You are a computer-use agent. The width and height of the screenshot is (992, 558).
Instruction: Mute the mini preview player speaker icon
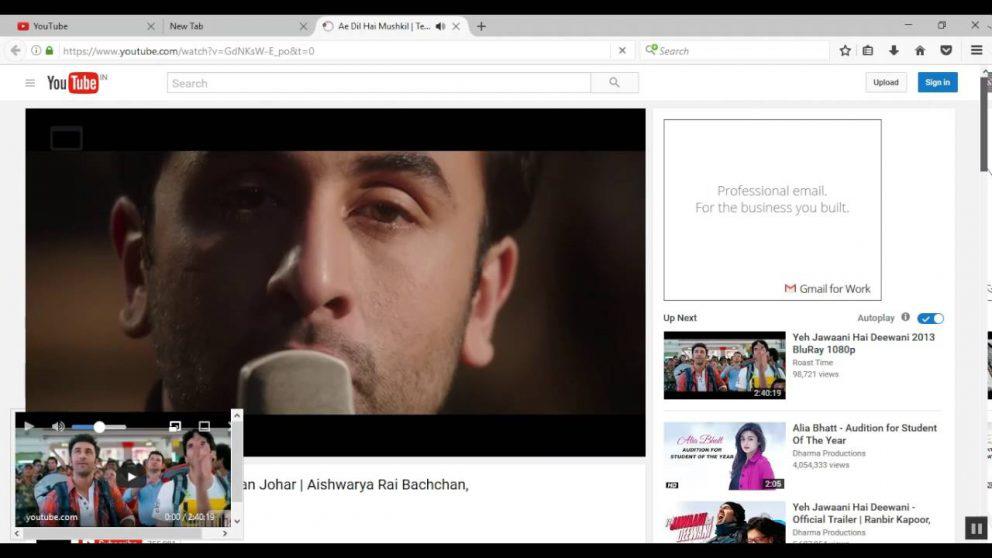point(58,426)
